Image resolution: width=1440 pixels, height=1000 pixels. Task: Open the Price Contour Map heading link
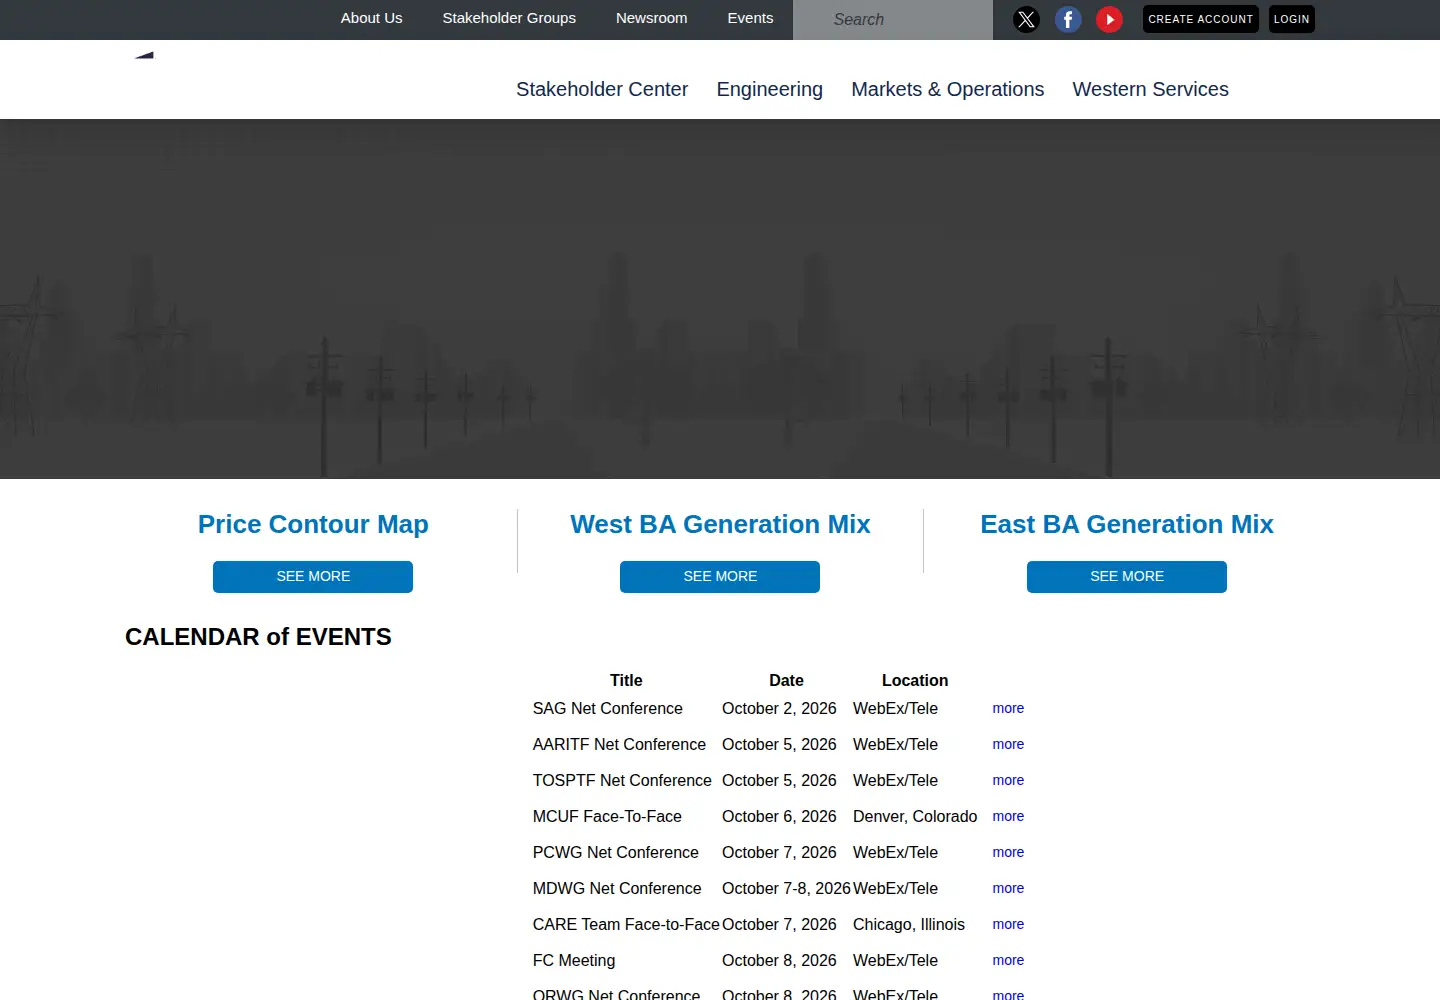tap(313, 524)
